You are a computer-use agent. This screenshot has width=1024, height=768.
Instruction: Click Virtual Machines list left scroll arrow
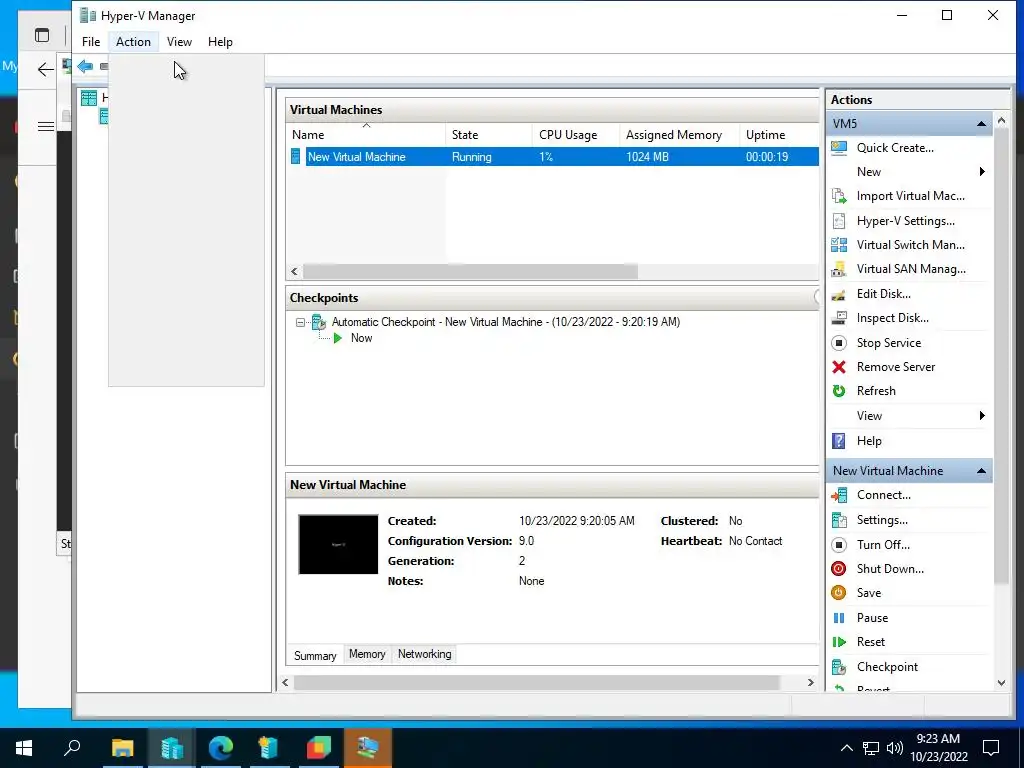295,272
